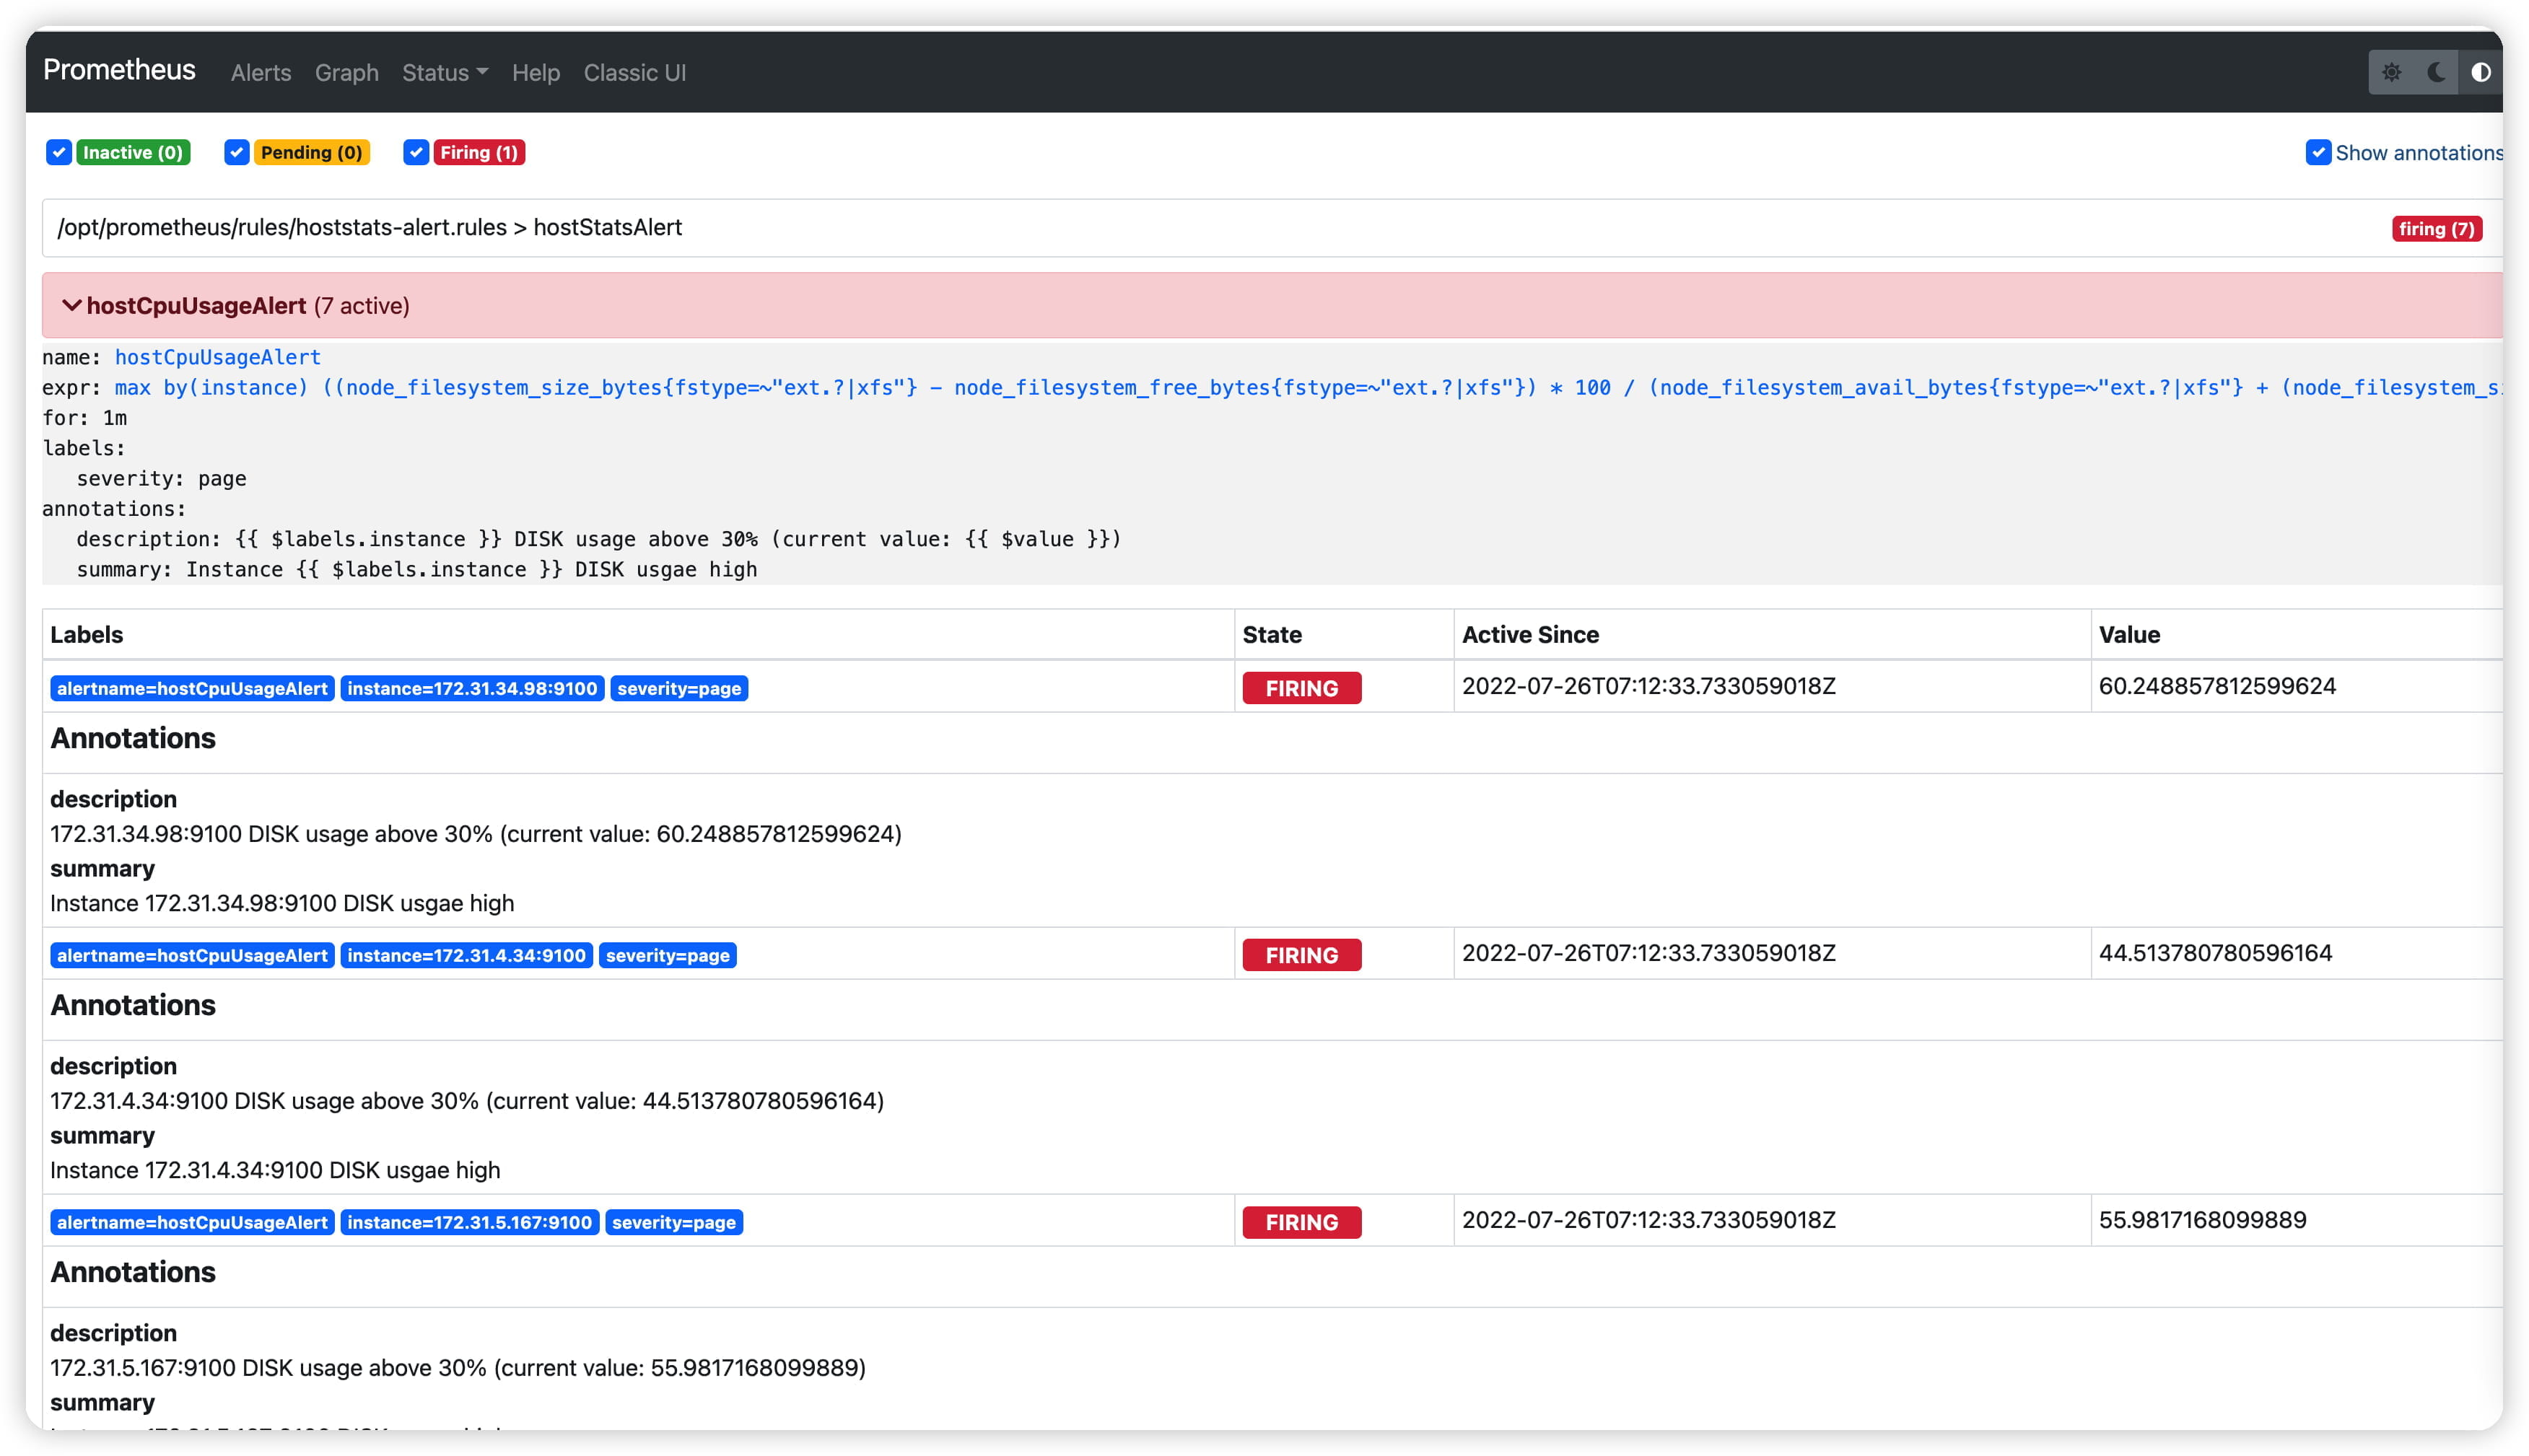This screenshot has width=2529, height=1456.
Task: Open the Alerts page
Action: point(261,72)
